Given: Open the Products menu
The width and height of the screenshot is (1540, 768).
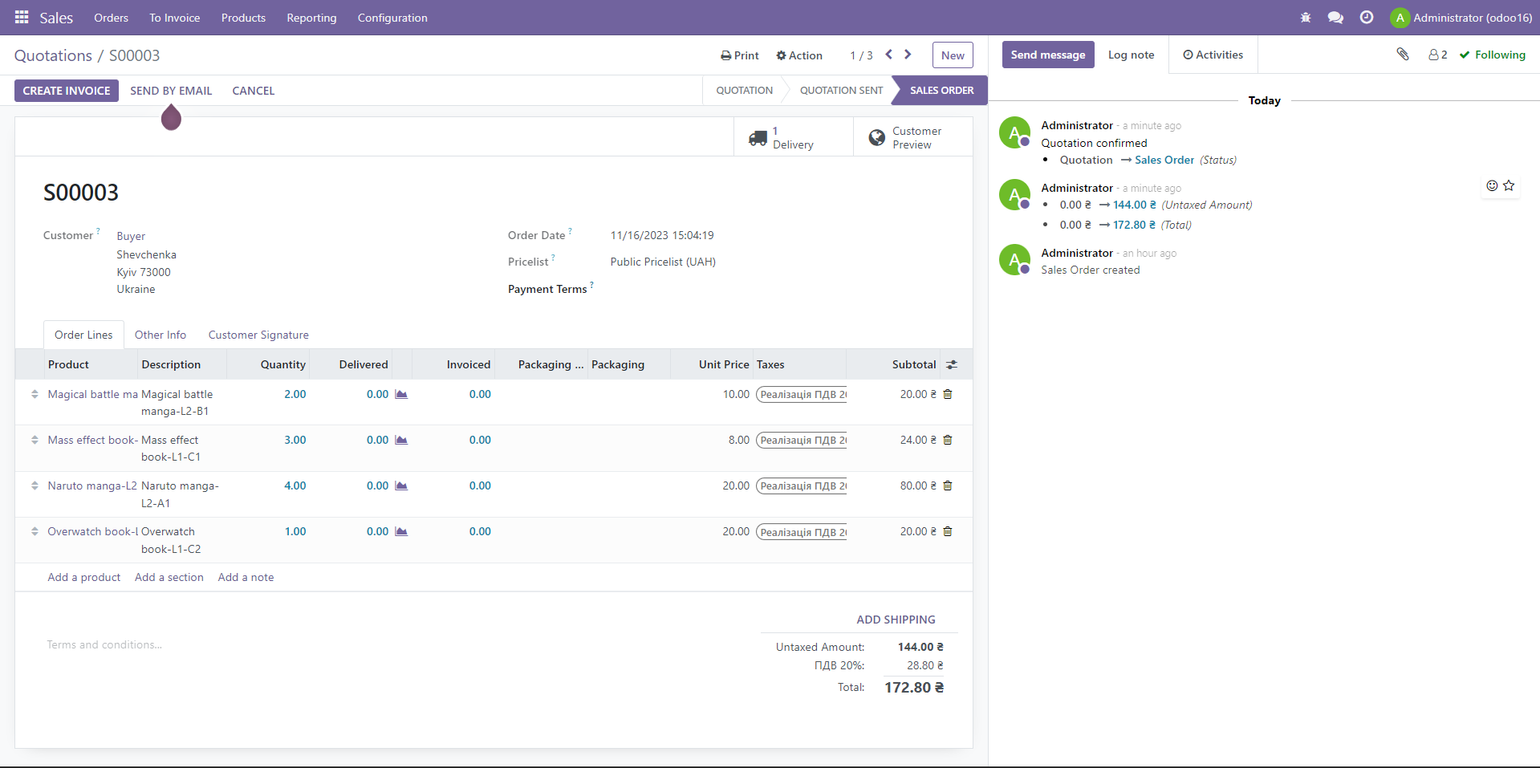Looking at the screenshot, I should [x=243, y=18].
